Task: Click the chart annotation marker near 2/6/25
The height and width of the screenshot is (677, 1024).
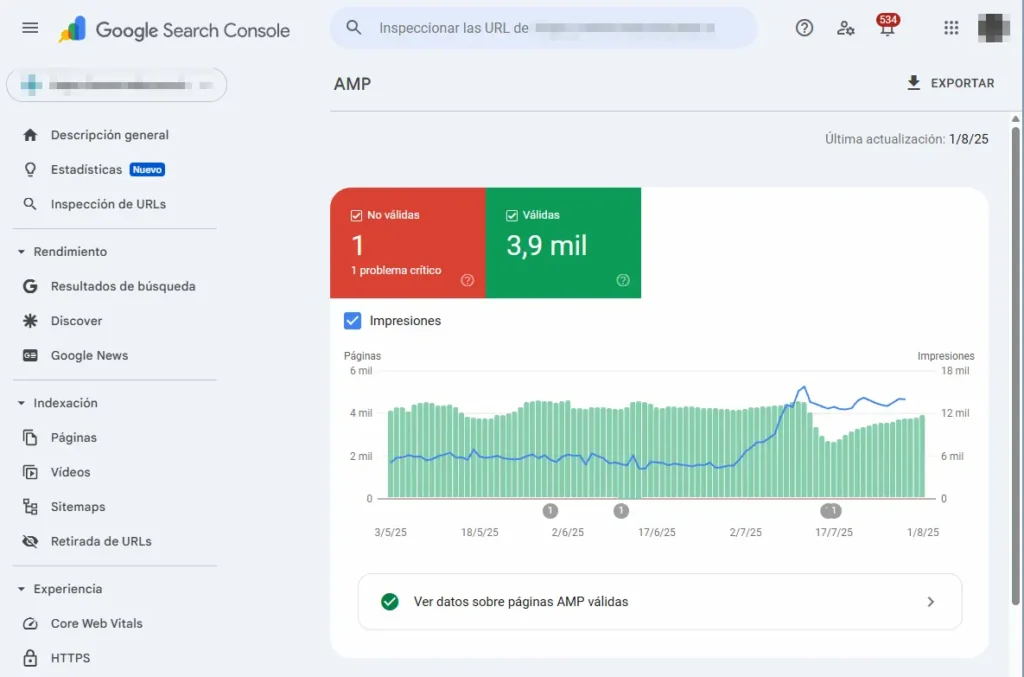Action: (550, 511)
